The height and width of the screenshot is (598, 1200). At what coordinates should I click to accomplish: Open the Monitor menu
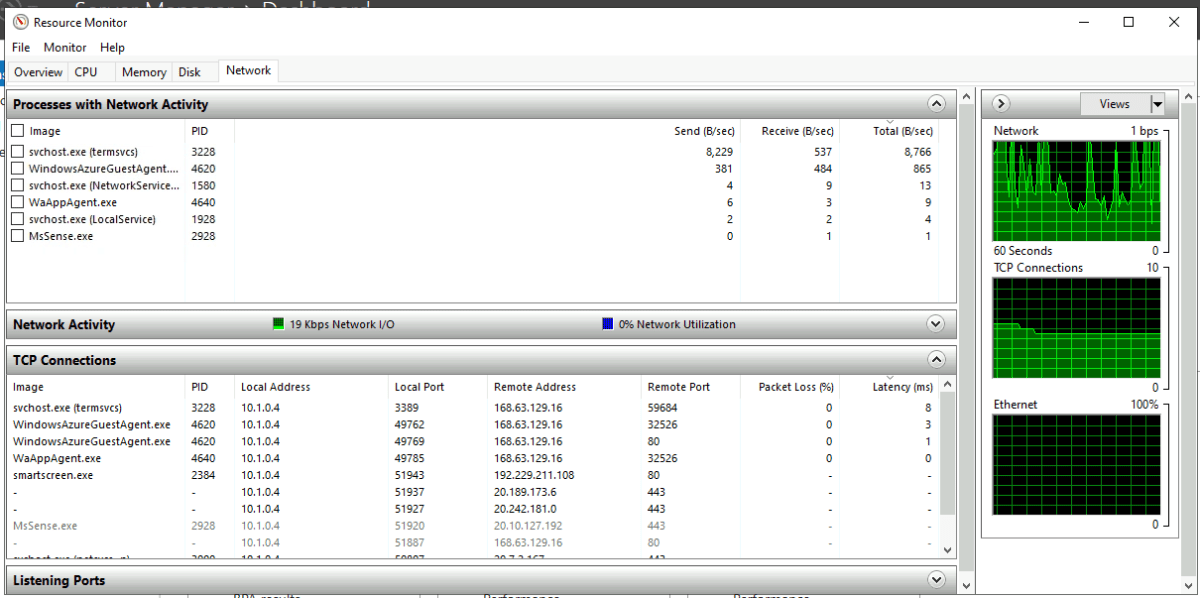pyautogui.click(x=65, y=47)
